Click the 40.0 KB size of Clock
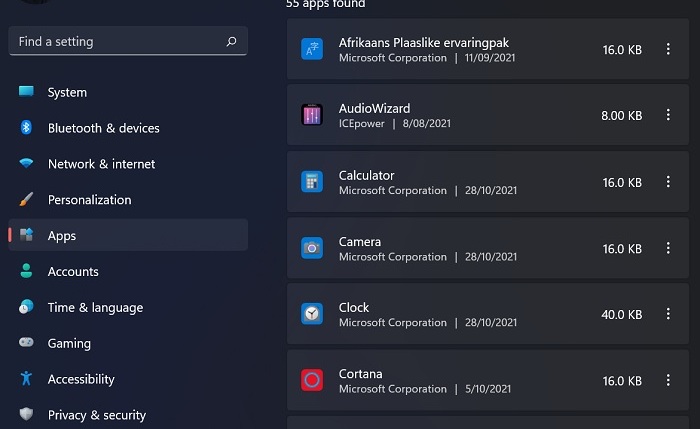 621,314
